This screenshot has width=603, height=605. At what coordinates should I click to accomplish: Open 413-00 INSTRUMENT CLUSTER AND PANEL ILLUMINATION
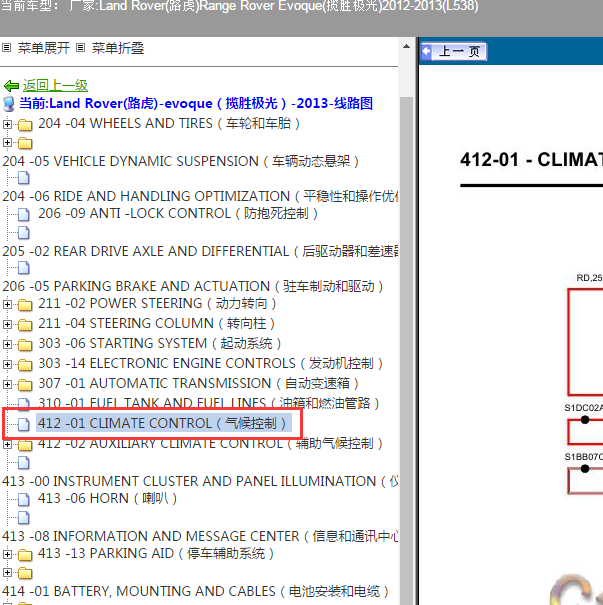[200, 481]
